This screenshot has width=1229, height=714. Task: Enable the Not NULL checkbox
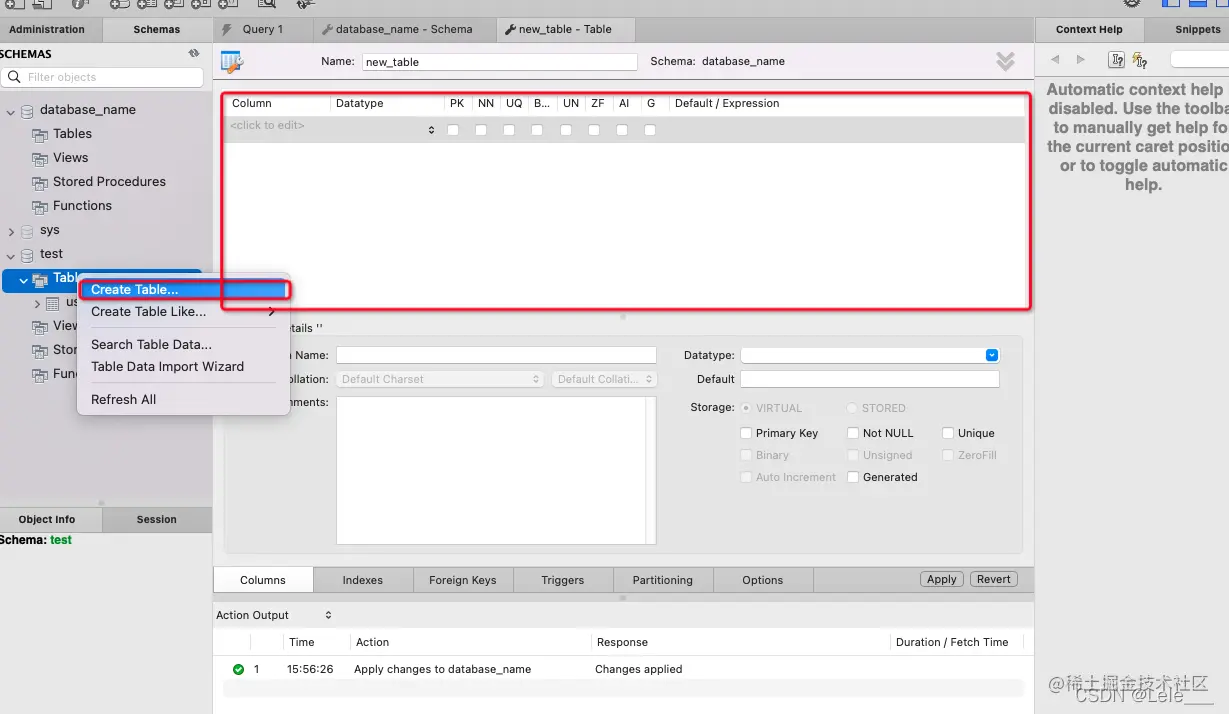coord(853,433)
